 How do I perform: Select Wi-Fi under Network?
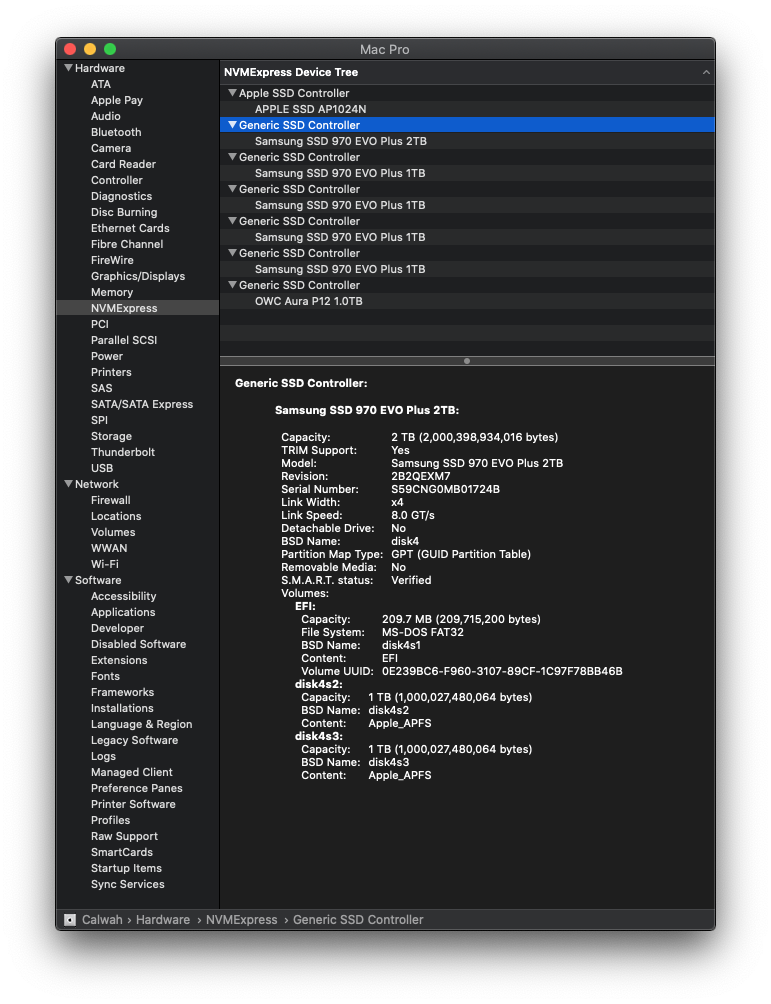(105, 564)
